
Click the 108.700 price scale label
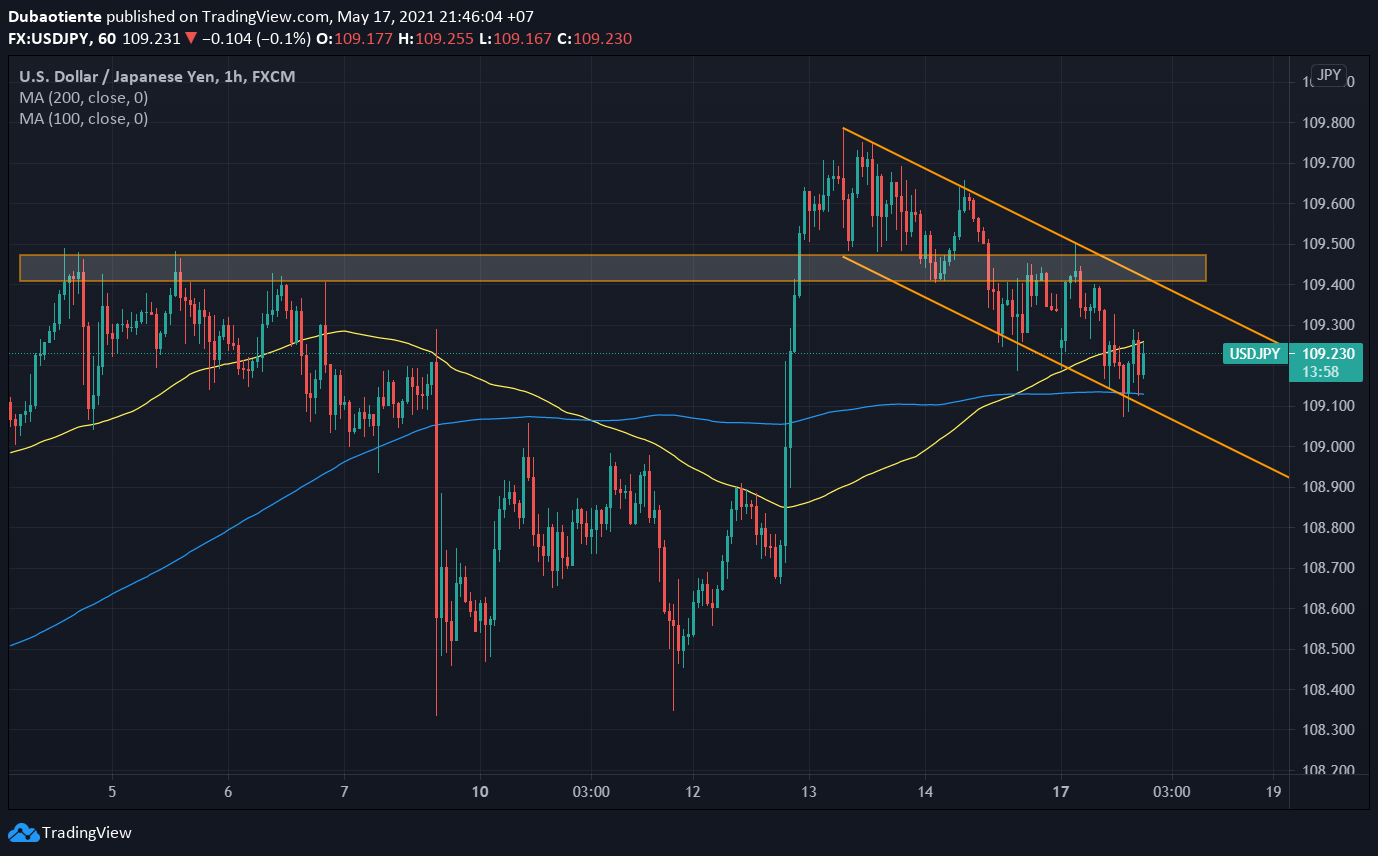pyautogui.click(x=1327, y=568)
